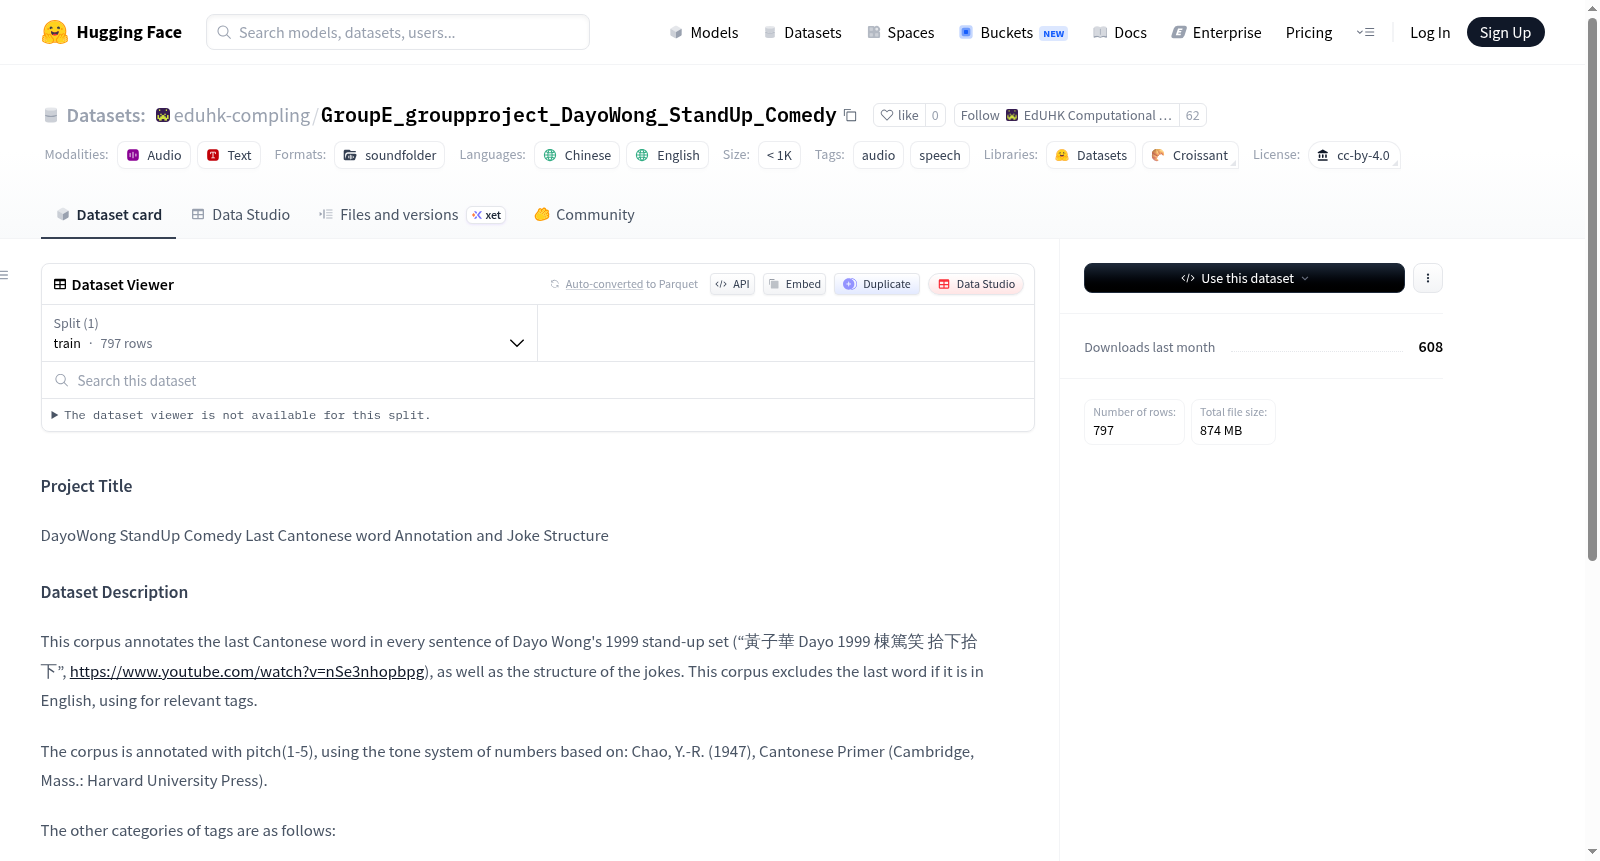
Task: Click the Total file size 874 MB
Action: (x=1233, y=422)
